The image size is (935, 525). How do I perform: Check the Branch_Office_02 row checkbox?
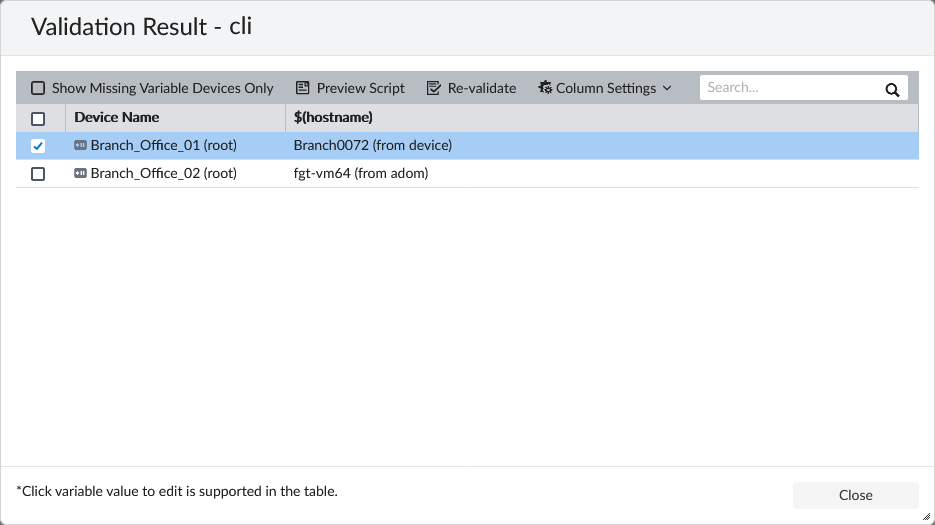pyautogui.click(x=38, y=174)
